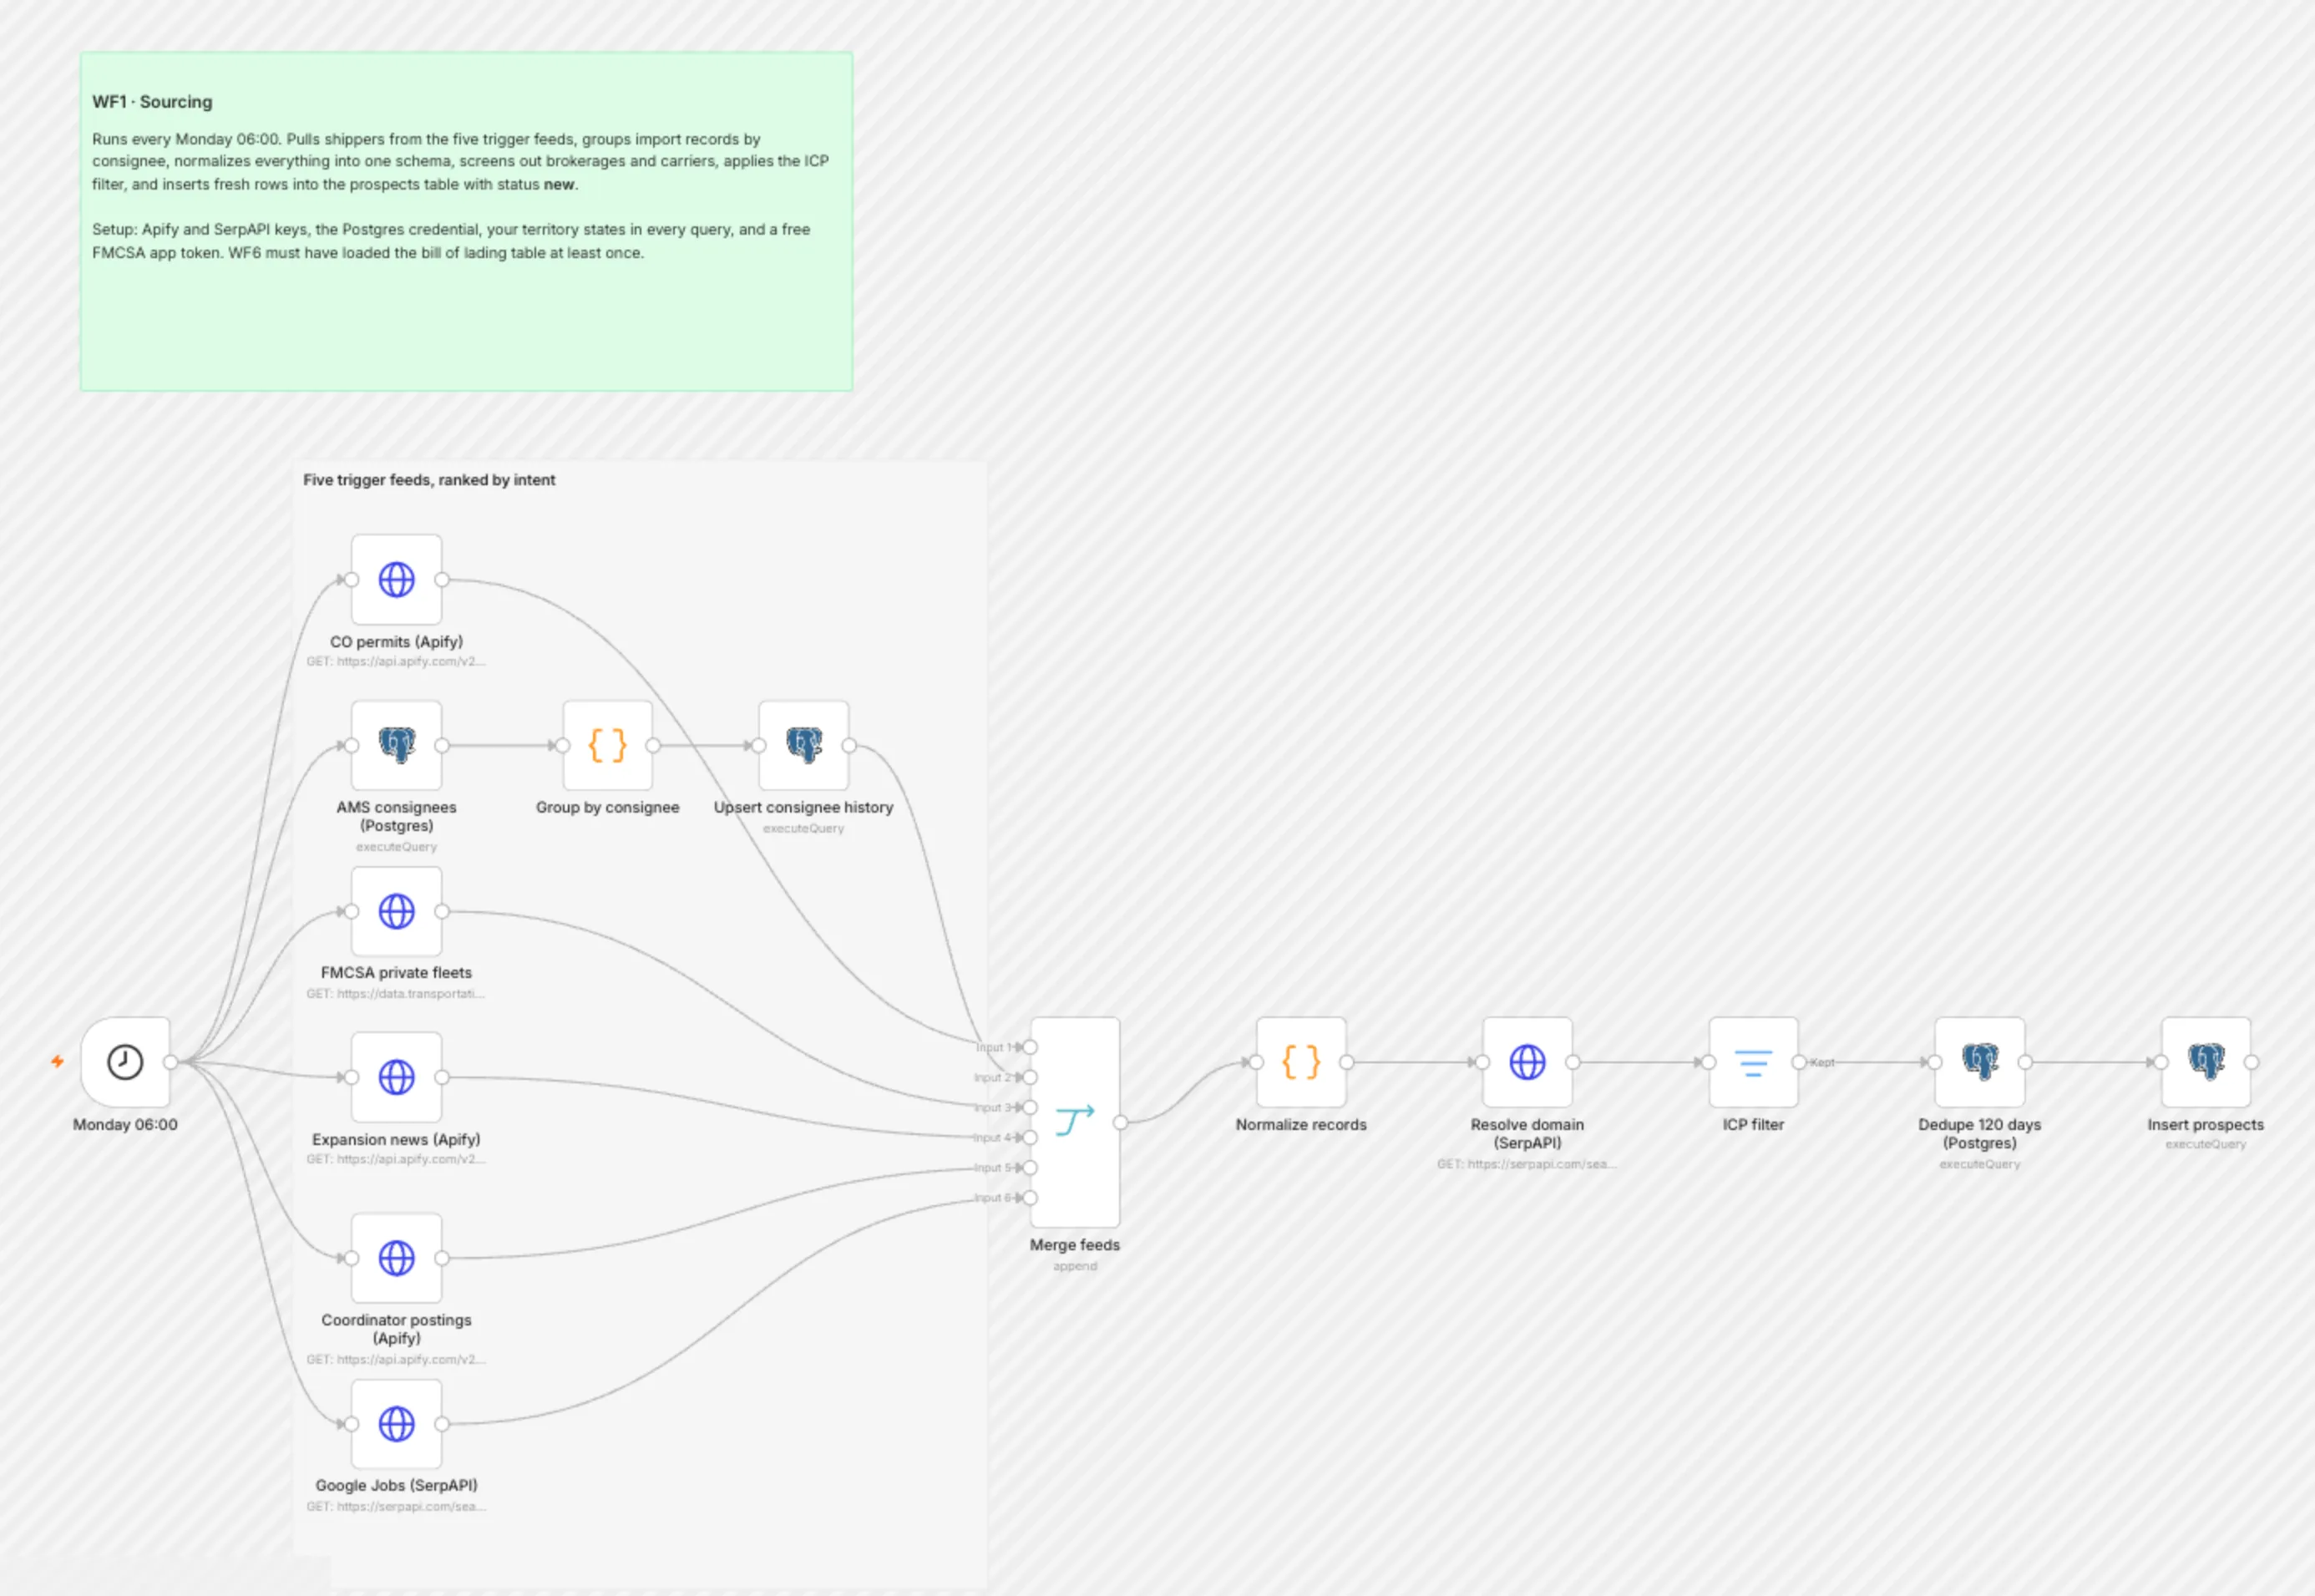2315x1596 pixels.
Task: Click the Google Jobs (SerpAPI) label
Action: (396, 1485)
